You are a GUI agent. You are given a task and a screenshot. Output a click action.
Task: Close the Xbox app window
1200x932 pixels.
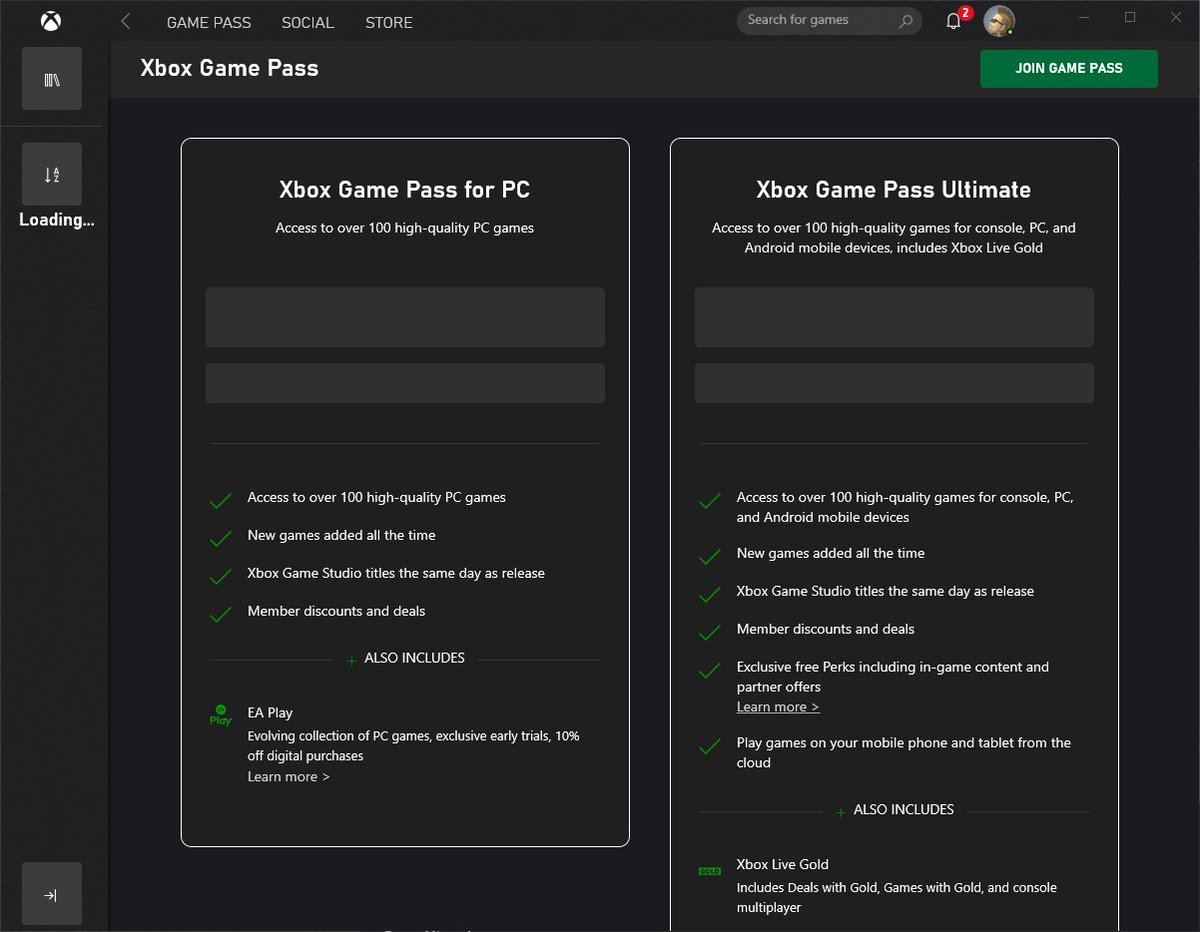[1175, 17]
